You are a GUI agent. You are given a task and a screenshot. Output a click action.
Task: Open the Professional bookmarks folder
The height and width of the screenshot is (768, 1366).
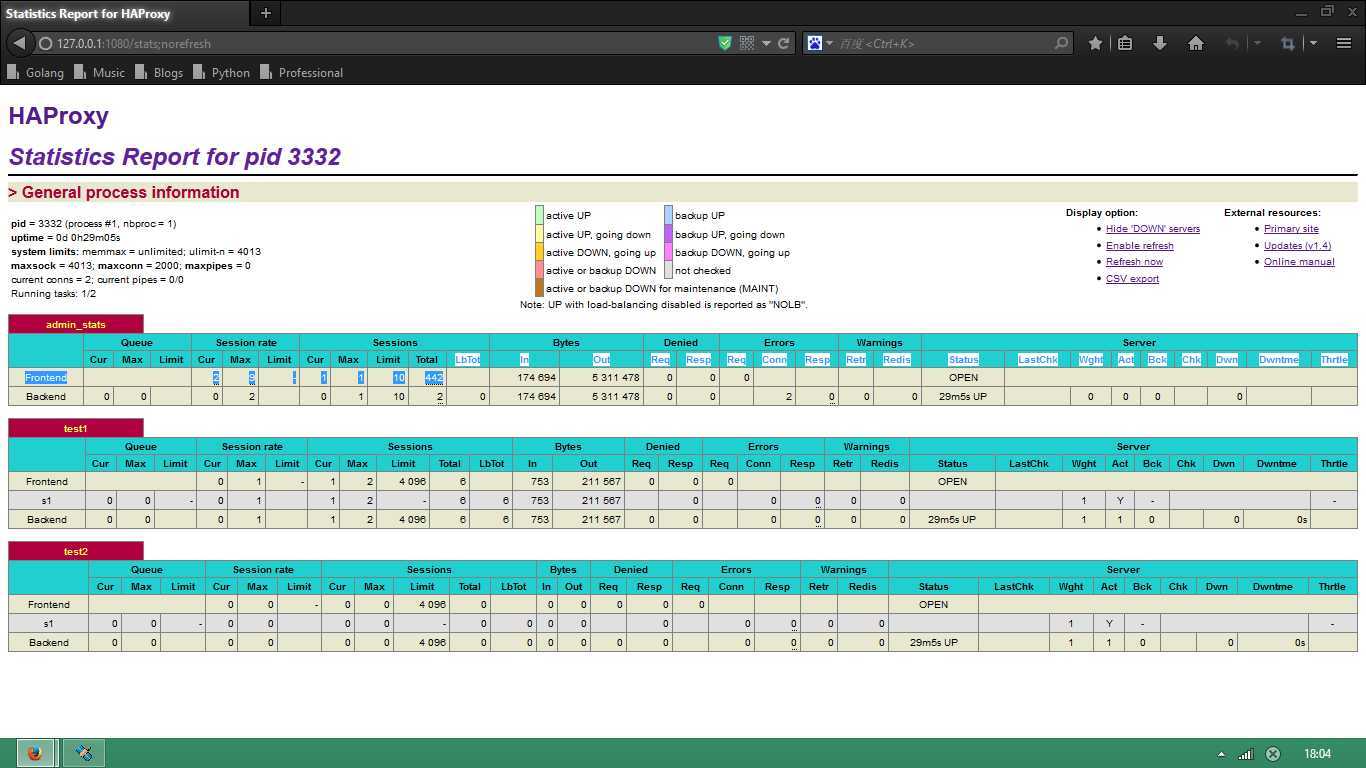(301, 72)
